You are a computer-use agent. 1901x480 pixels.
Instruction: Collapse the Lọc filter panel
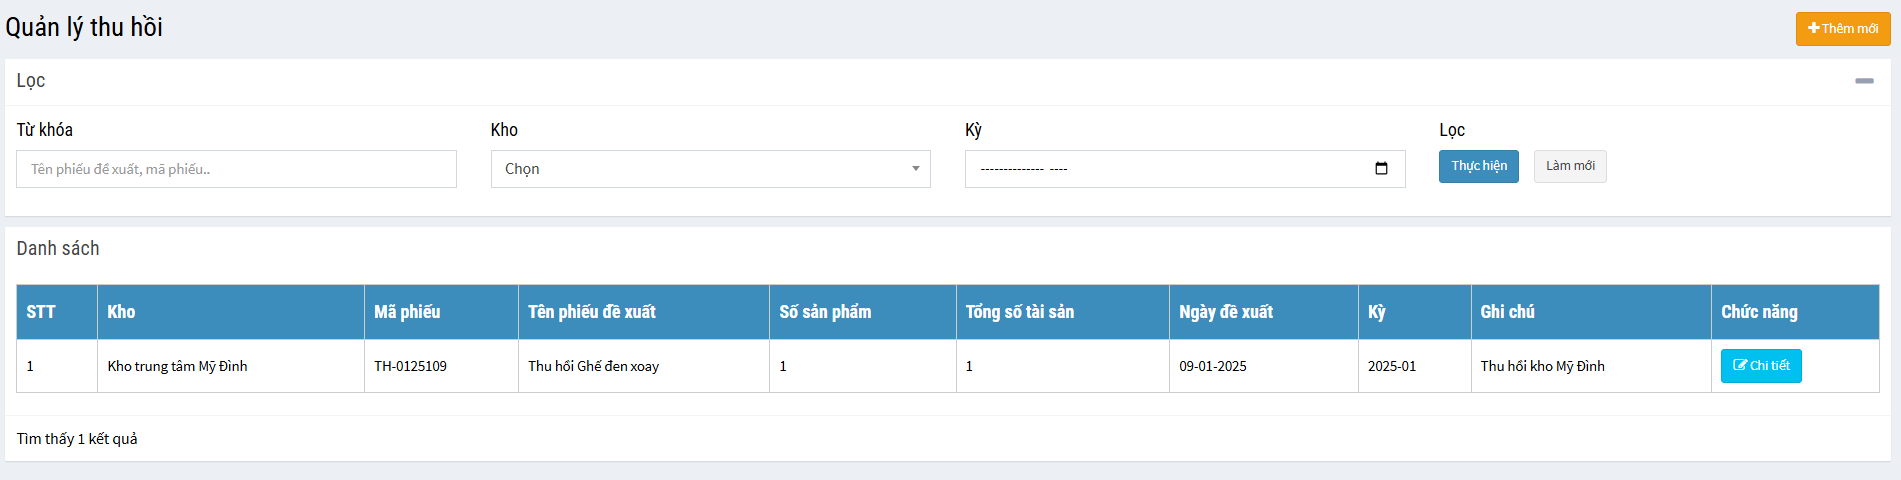1864,81
